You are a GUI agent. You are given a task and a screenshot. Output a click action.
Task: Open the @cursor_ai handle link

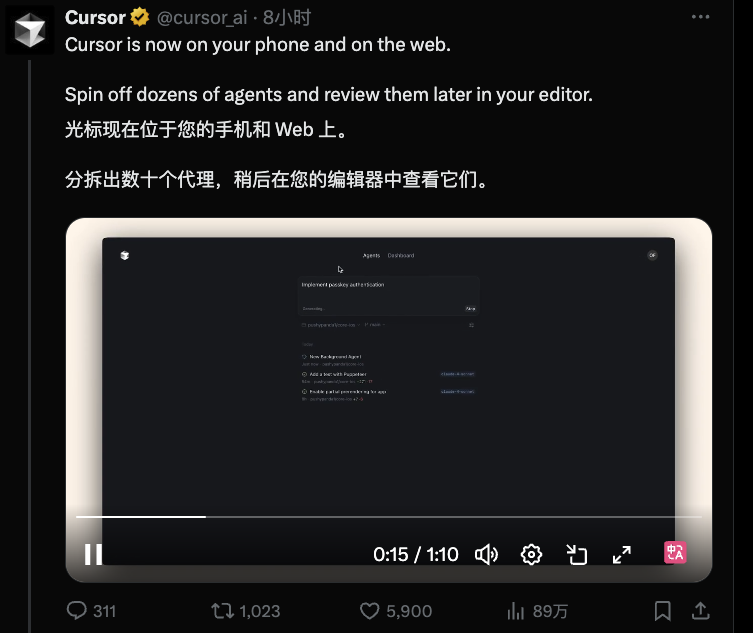pos(202,18)
